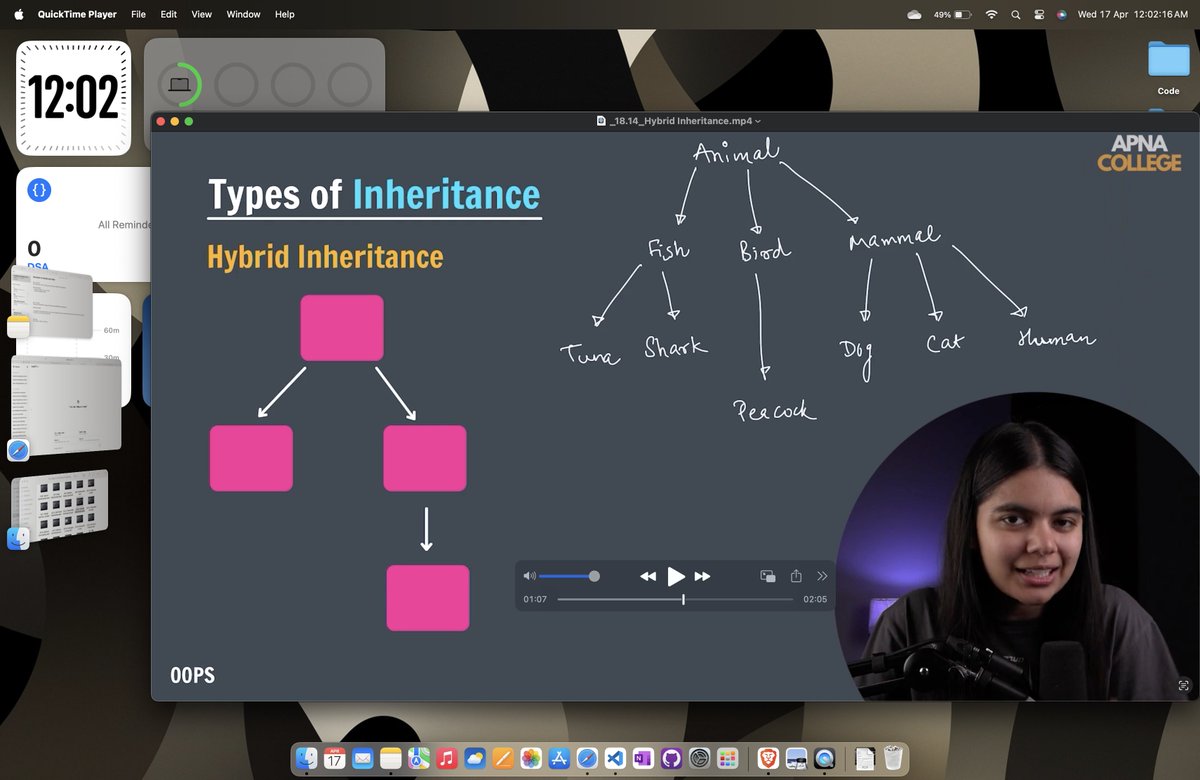This screenshot has height=780, width=1200.
Task: Open Weather from the Dock
Action: [x=475, y=758]
